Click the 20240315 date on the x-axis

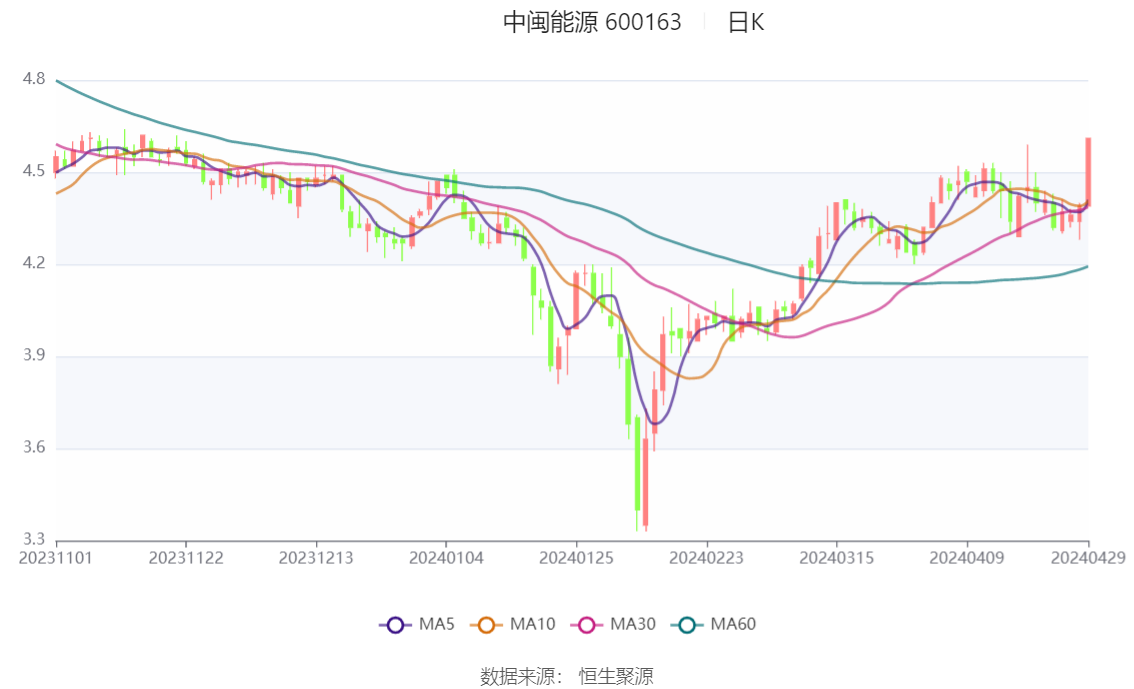836,557
